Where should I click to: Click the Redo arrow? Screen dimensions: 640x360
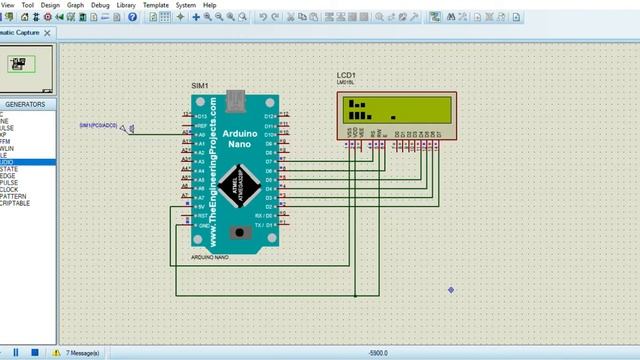click(276, 17)
